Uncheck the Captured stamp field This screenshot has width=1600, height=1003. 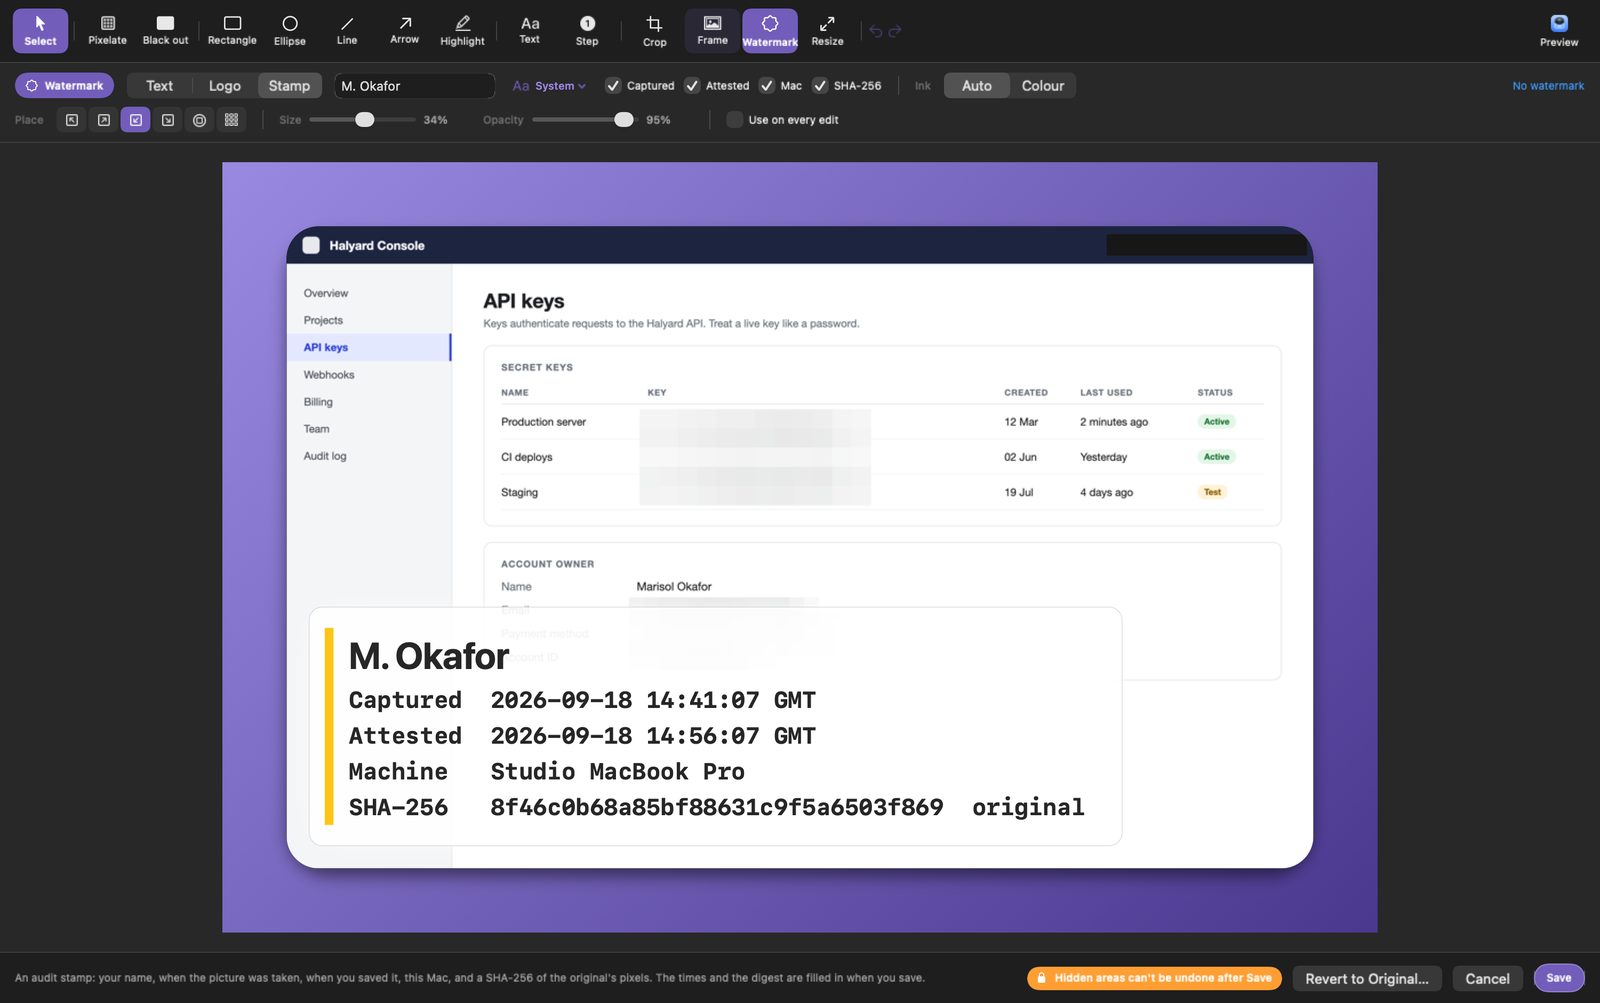(x=640, y=86)
